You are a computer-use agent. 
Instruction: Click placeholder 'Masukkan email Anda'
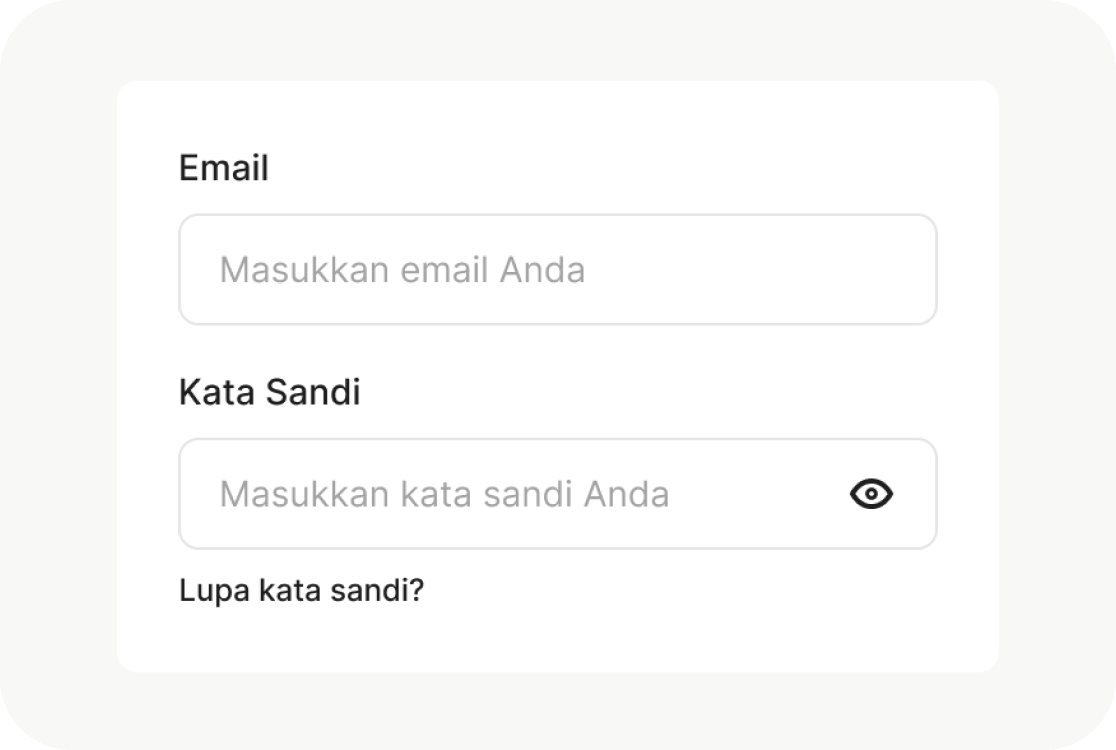tap(402, 270)
